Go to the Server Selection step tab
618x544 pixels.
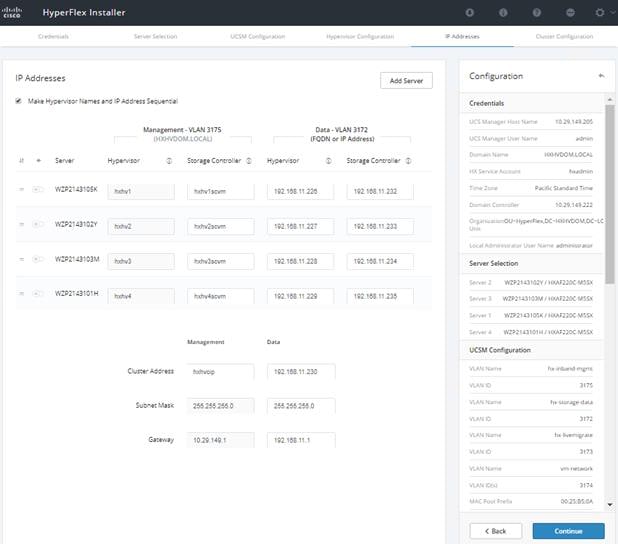click(155, 36)
